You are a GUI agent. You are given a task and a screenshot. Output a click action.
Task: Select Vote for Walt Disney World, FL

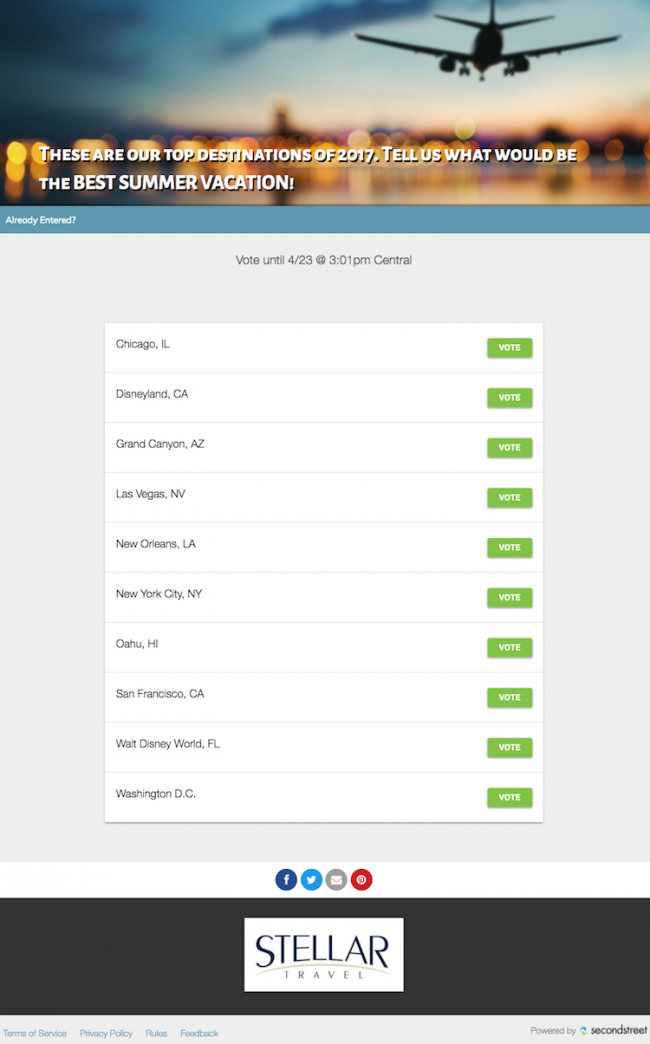(509, 747)
